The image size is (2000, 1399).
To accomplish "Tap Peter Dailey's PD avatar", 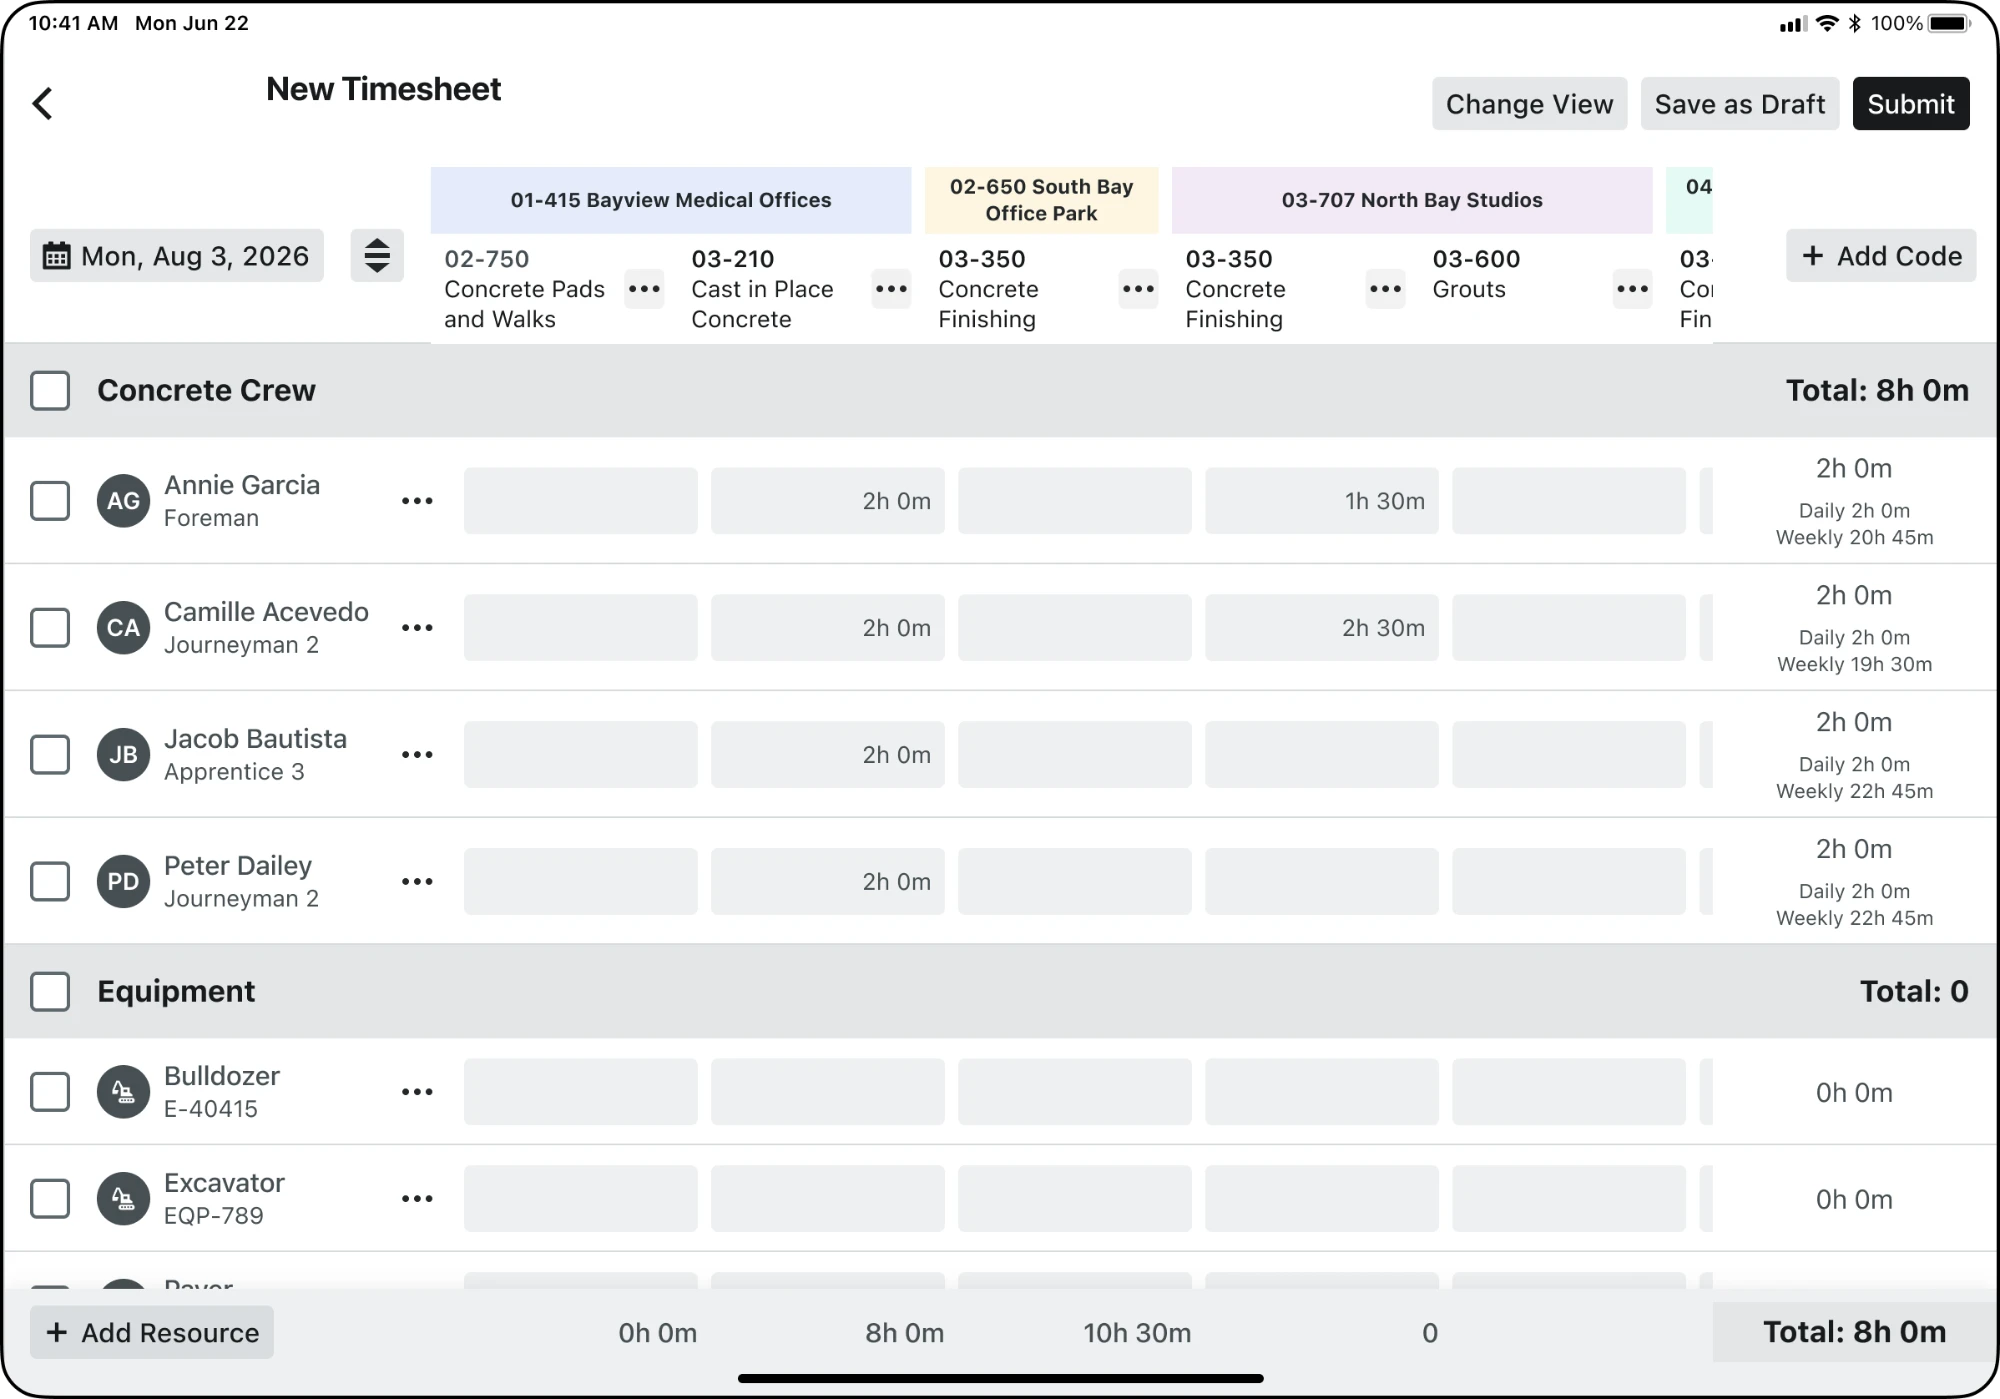I will (x=123, y=882).
